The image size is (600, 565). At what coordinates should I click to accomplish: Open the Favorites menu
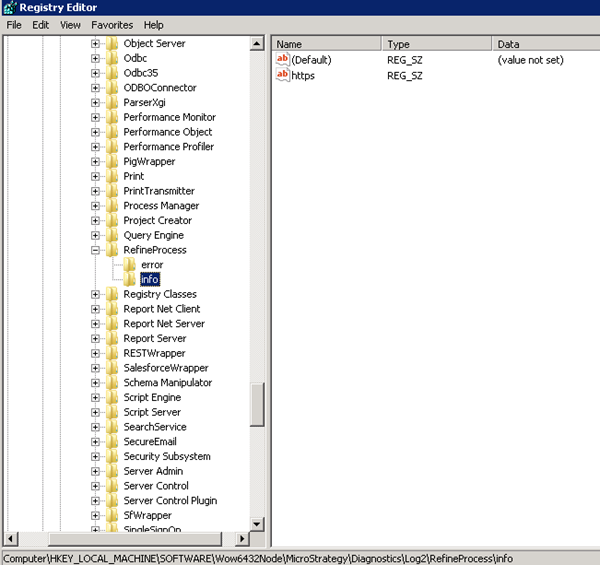pos(111,24)
